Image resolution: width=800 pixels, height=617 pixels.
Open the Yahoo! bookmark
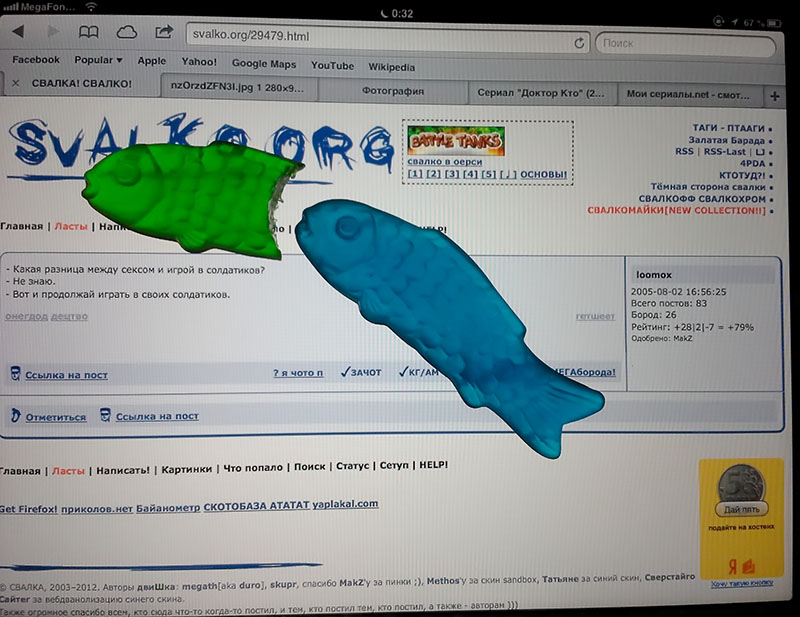tap(199, 62)
